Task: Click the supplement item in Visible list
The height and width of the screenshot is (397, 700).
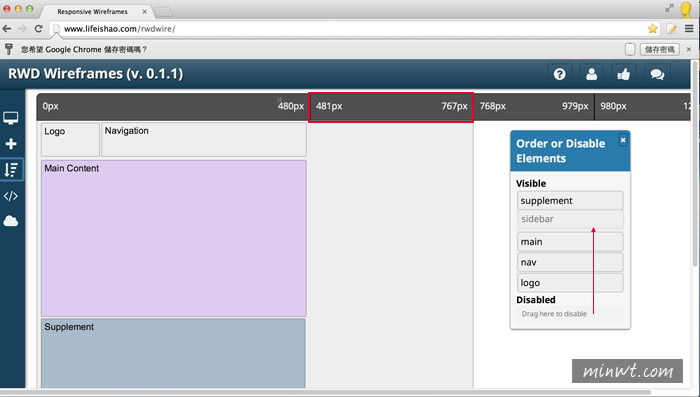Action: pos(570,201)
